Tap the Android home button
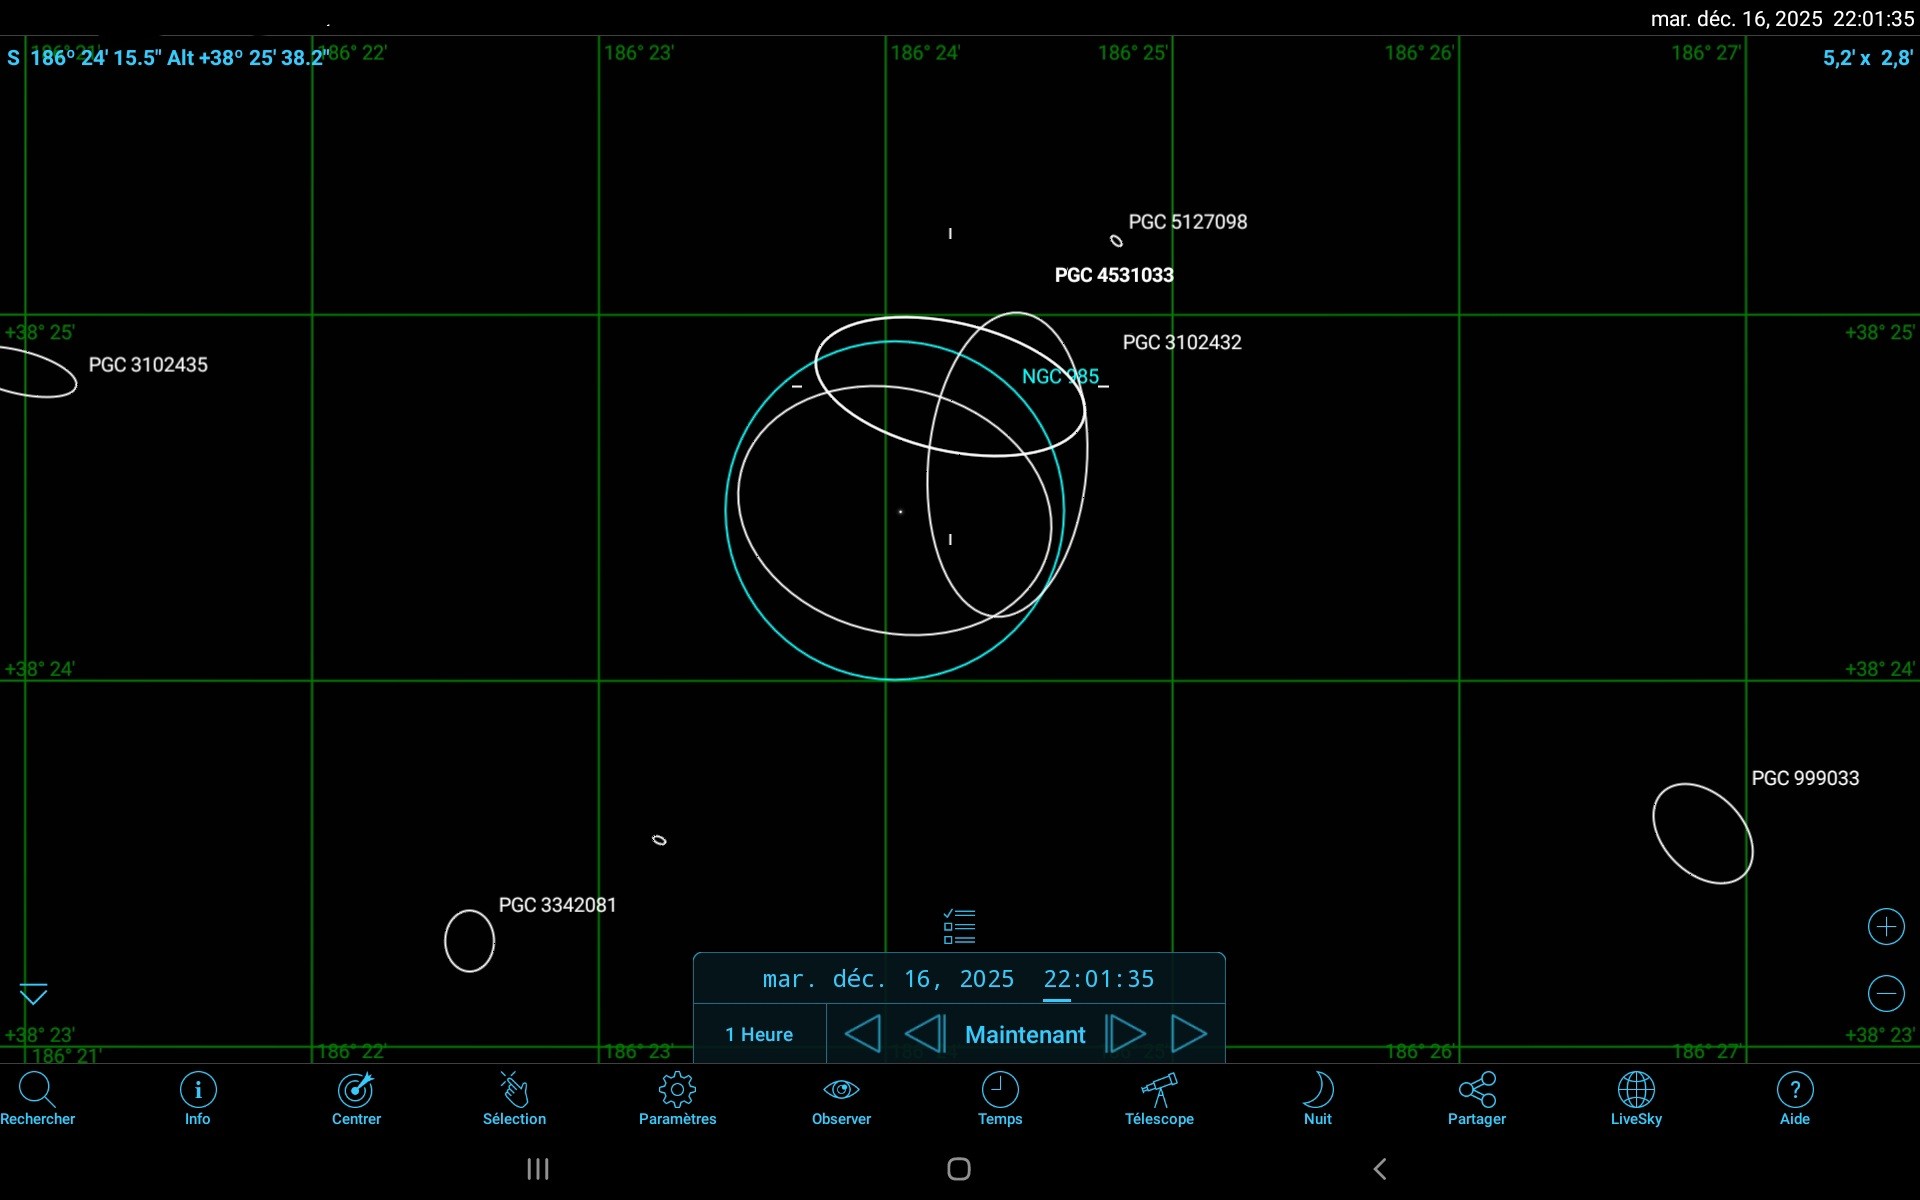This screenshot has height=1200, width=1920. pos(959,1169)
